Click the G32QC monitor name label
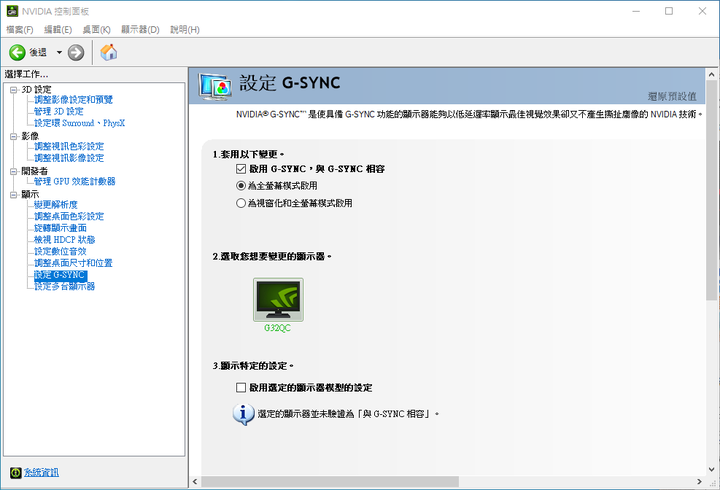Screen dimensions: 720x490 277,328
